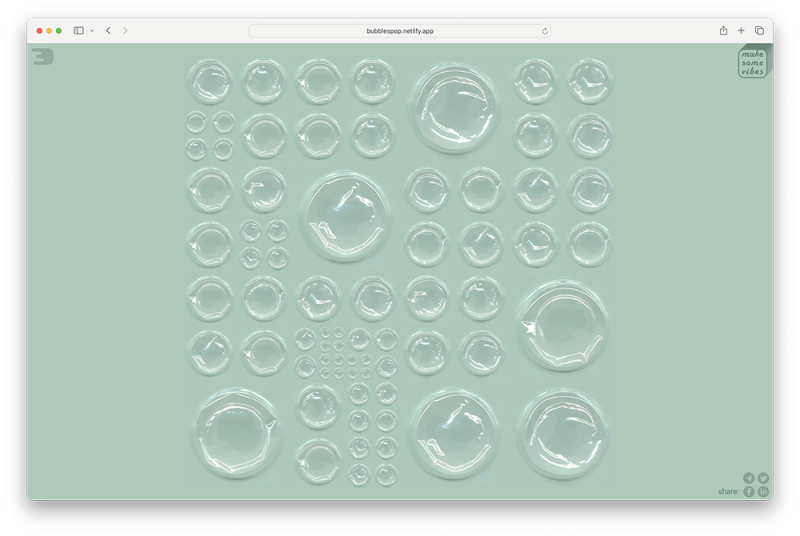The width and height of the screenshot is (800, 536).
Task: Expand the sidebar dropdown chevron
Action: click(x=92, y=31)
